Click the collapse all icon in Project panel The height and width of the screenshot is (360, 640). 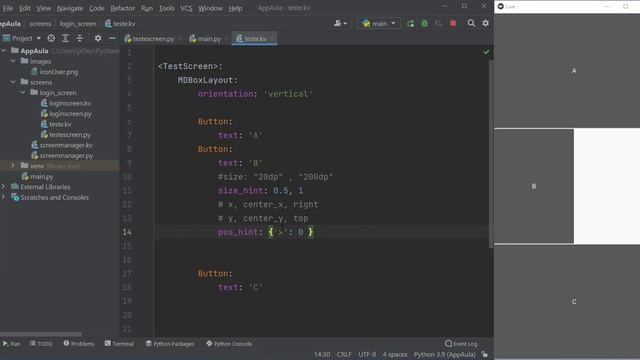pyautogui.click(x=80, y=38)
